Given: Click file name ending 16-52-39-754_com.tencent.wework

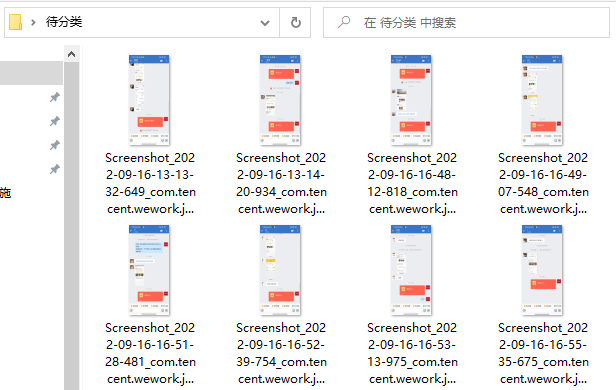Looking at the screenshot, I should tap(281, 353).
